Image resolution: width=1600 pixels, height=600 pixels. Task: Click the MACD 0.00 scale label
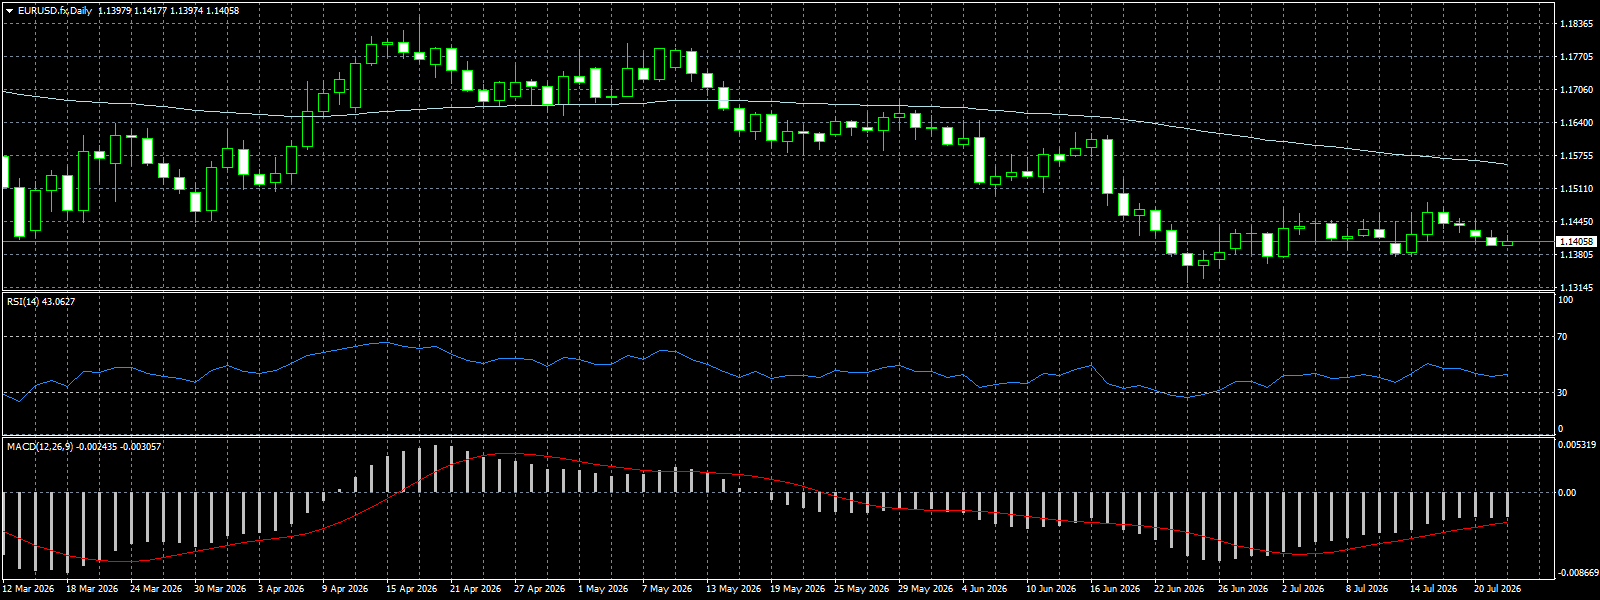pos(1567,492)
